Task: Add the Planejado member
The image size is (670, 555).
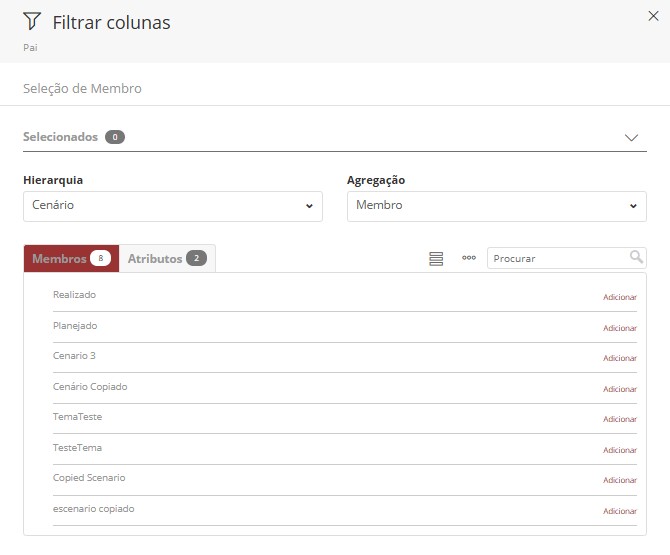Action: (619, 328)
